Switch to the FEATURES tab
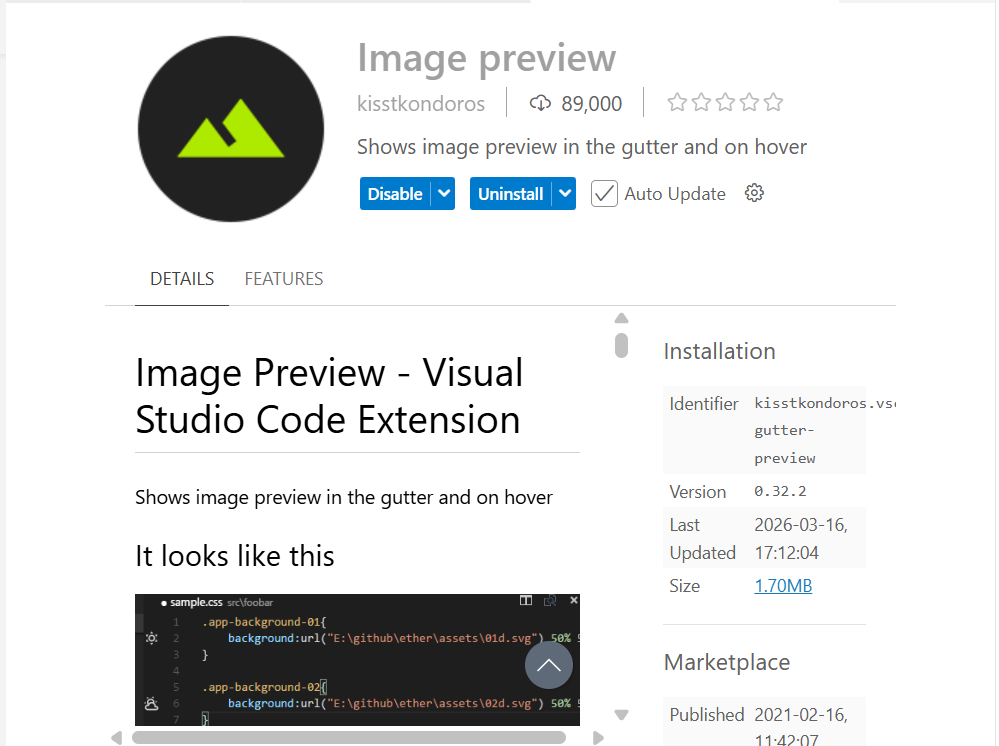Image resolution: width=999 pixels, height=746 pixels. click(x=284, y=279)
